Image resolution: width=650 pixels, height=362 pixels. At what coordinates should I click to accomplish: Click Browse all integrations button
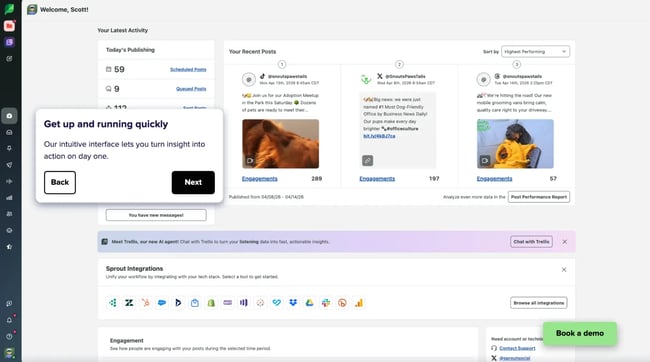(x=539, y=303)
